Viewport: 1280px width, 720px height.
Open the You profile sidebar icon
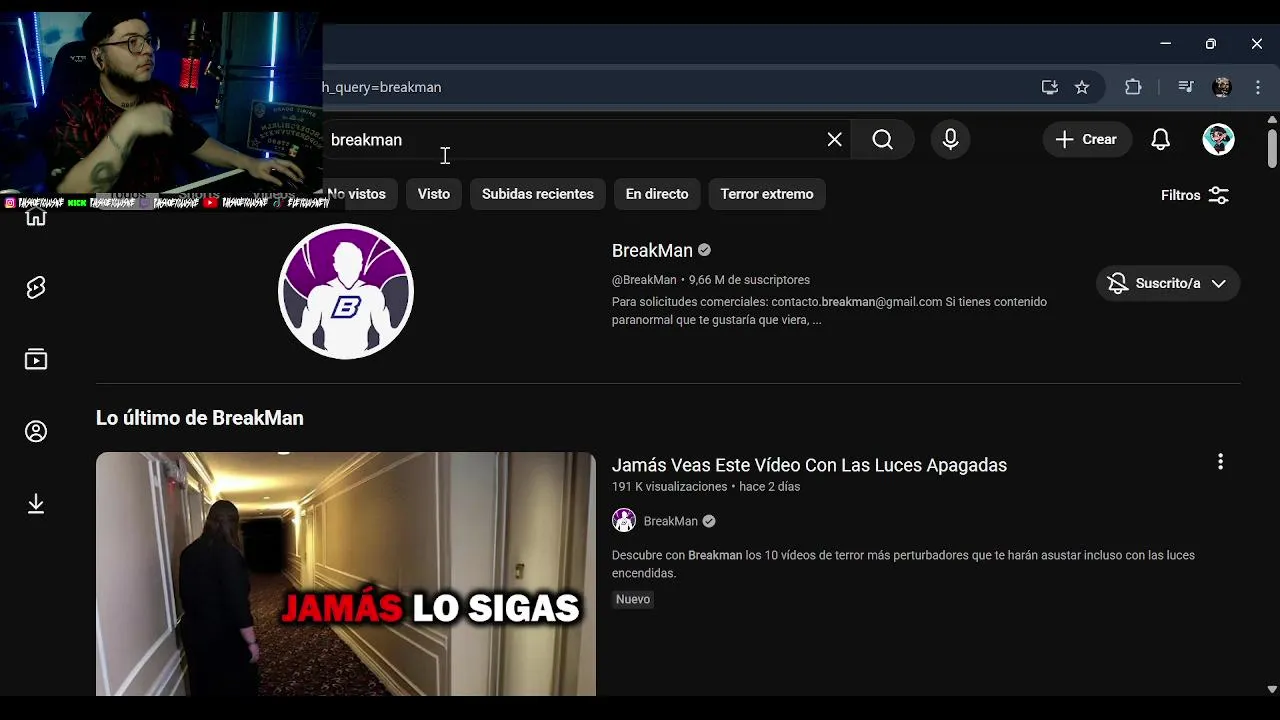(36, 432)
